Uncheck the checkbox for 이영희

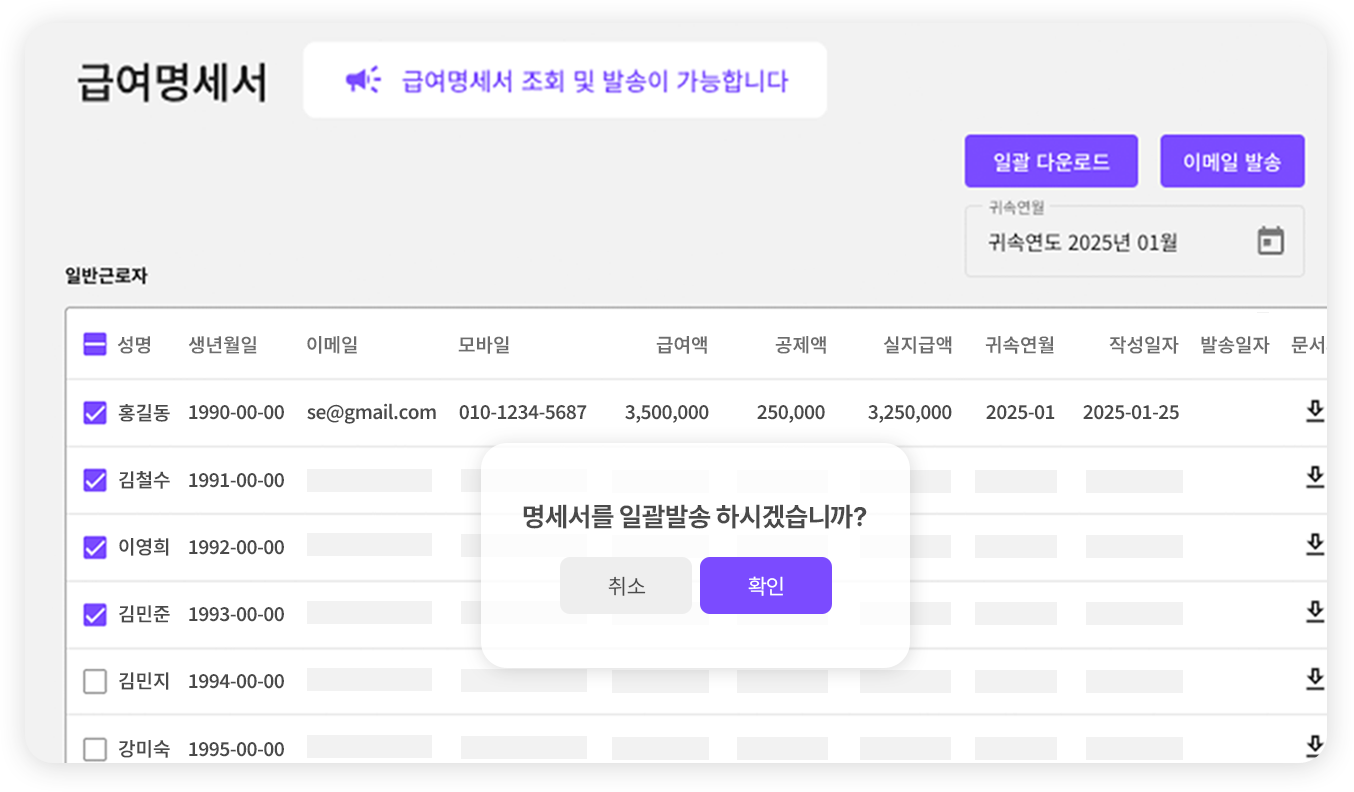(95, 547)
